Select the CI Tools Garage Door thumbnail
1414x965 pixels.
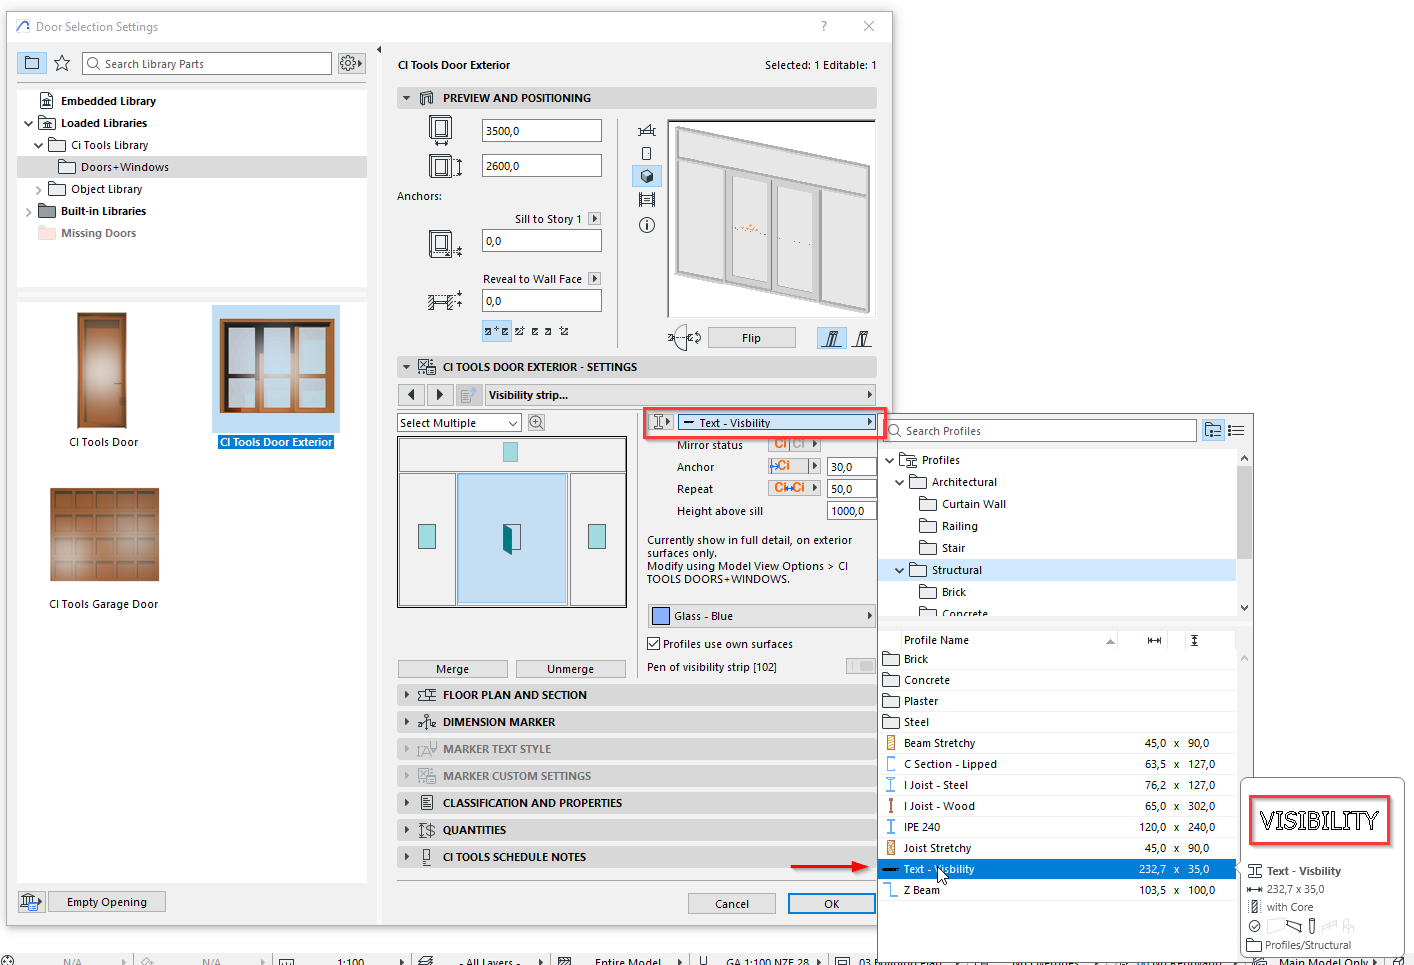point(104,535)
